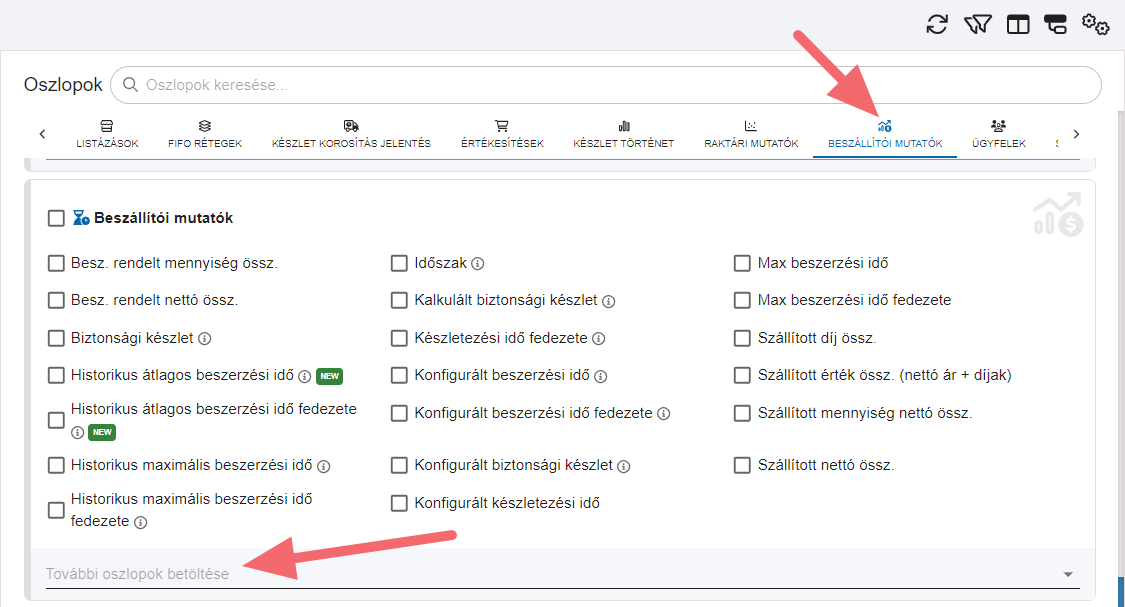Click info icon beside Kalkulált biztonsági készlet
The image size is (1125, 607).
click(x=609, y=301)
